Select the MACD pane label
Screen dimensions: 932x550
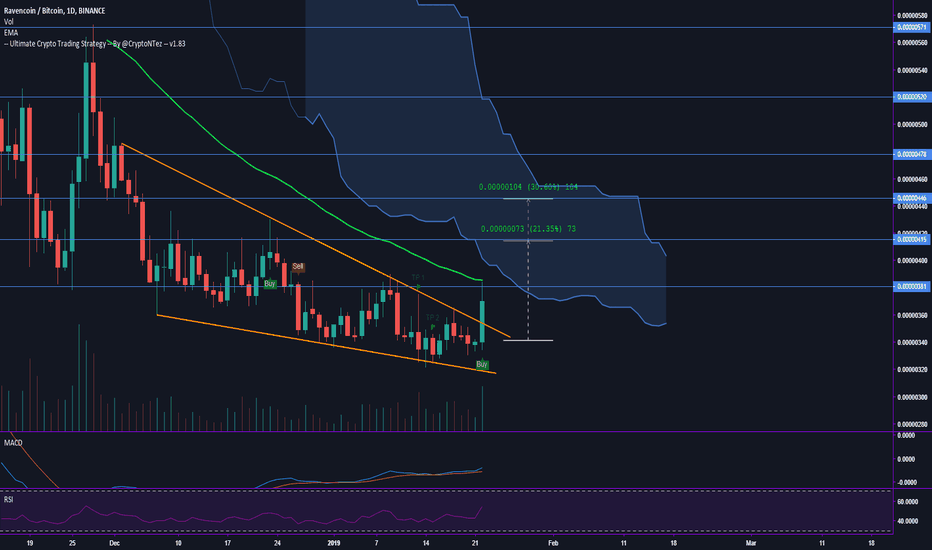pos(13,443)
